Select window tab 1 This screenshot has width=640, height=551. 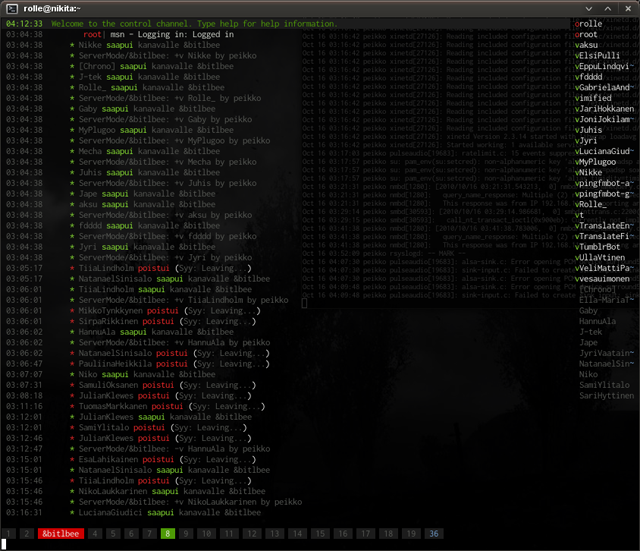(x=9, y=533)
